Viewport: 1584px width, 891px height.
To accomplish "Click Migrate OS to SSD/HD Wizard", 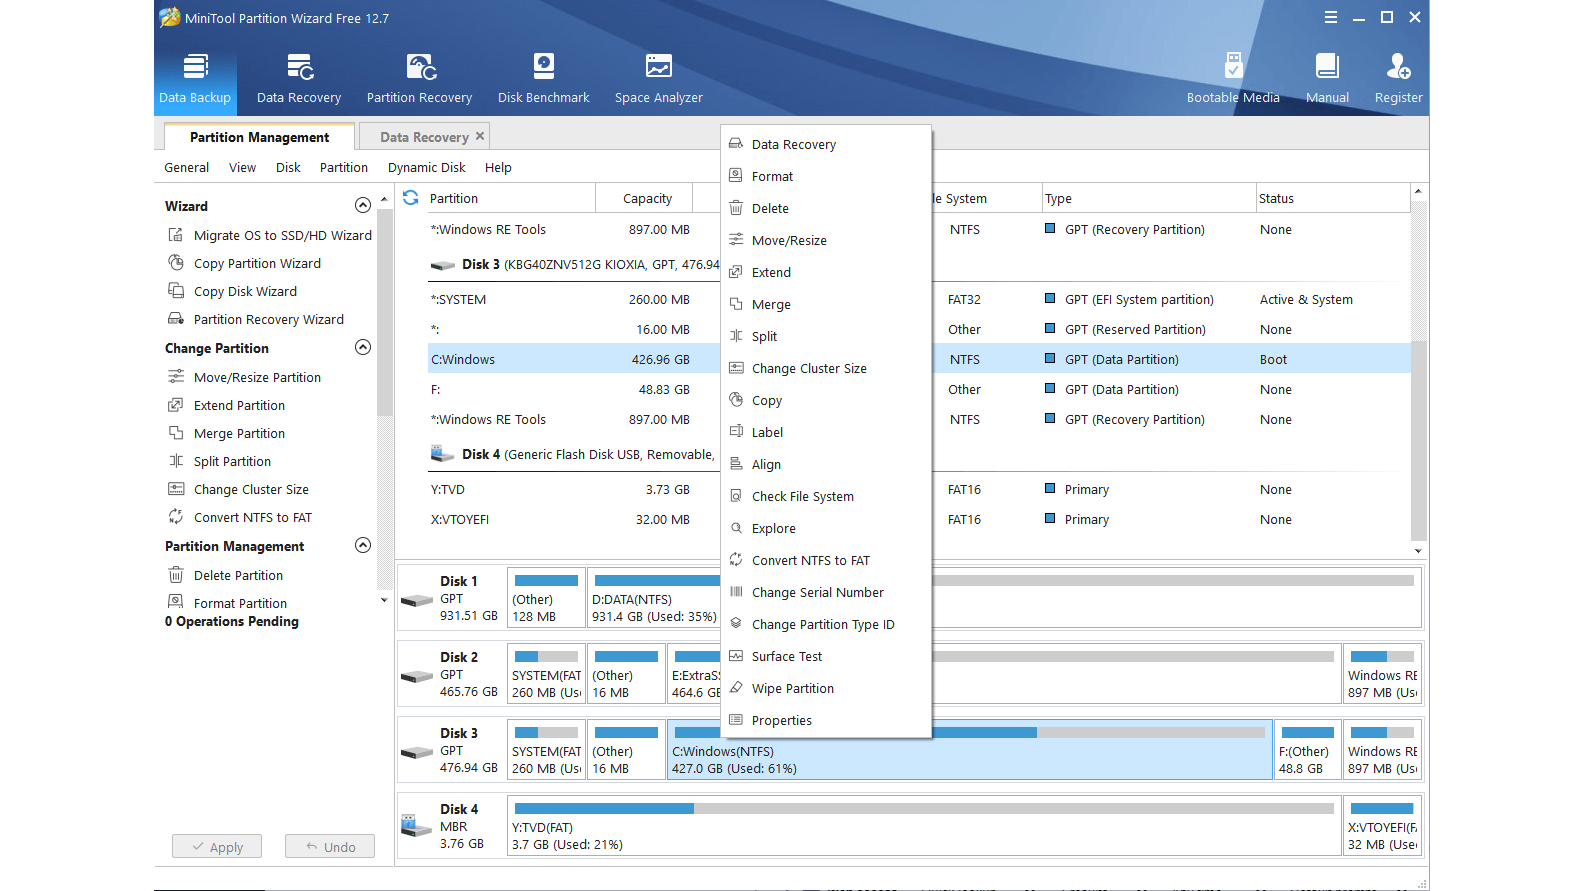I will (x=282, y=236).
